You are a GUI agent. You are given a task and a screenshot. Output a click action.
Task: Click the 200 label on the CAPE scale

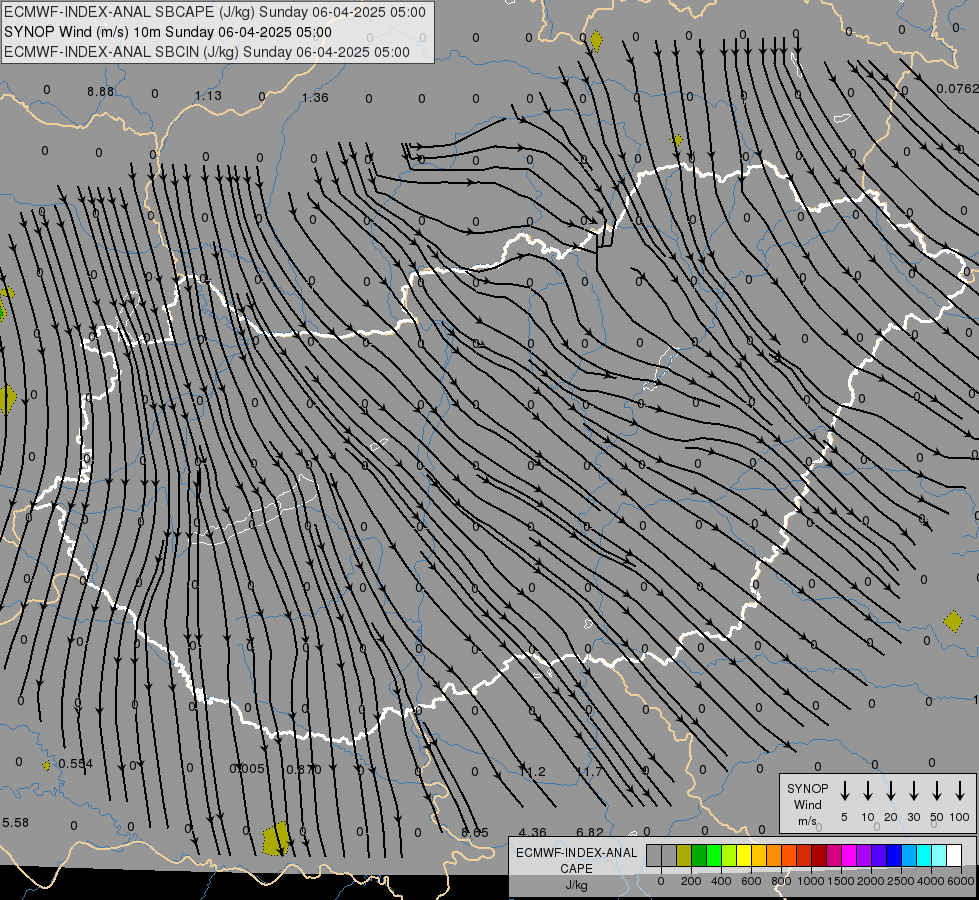point(691,881)
